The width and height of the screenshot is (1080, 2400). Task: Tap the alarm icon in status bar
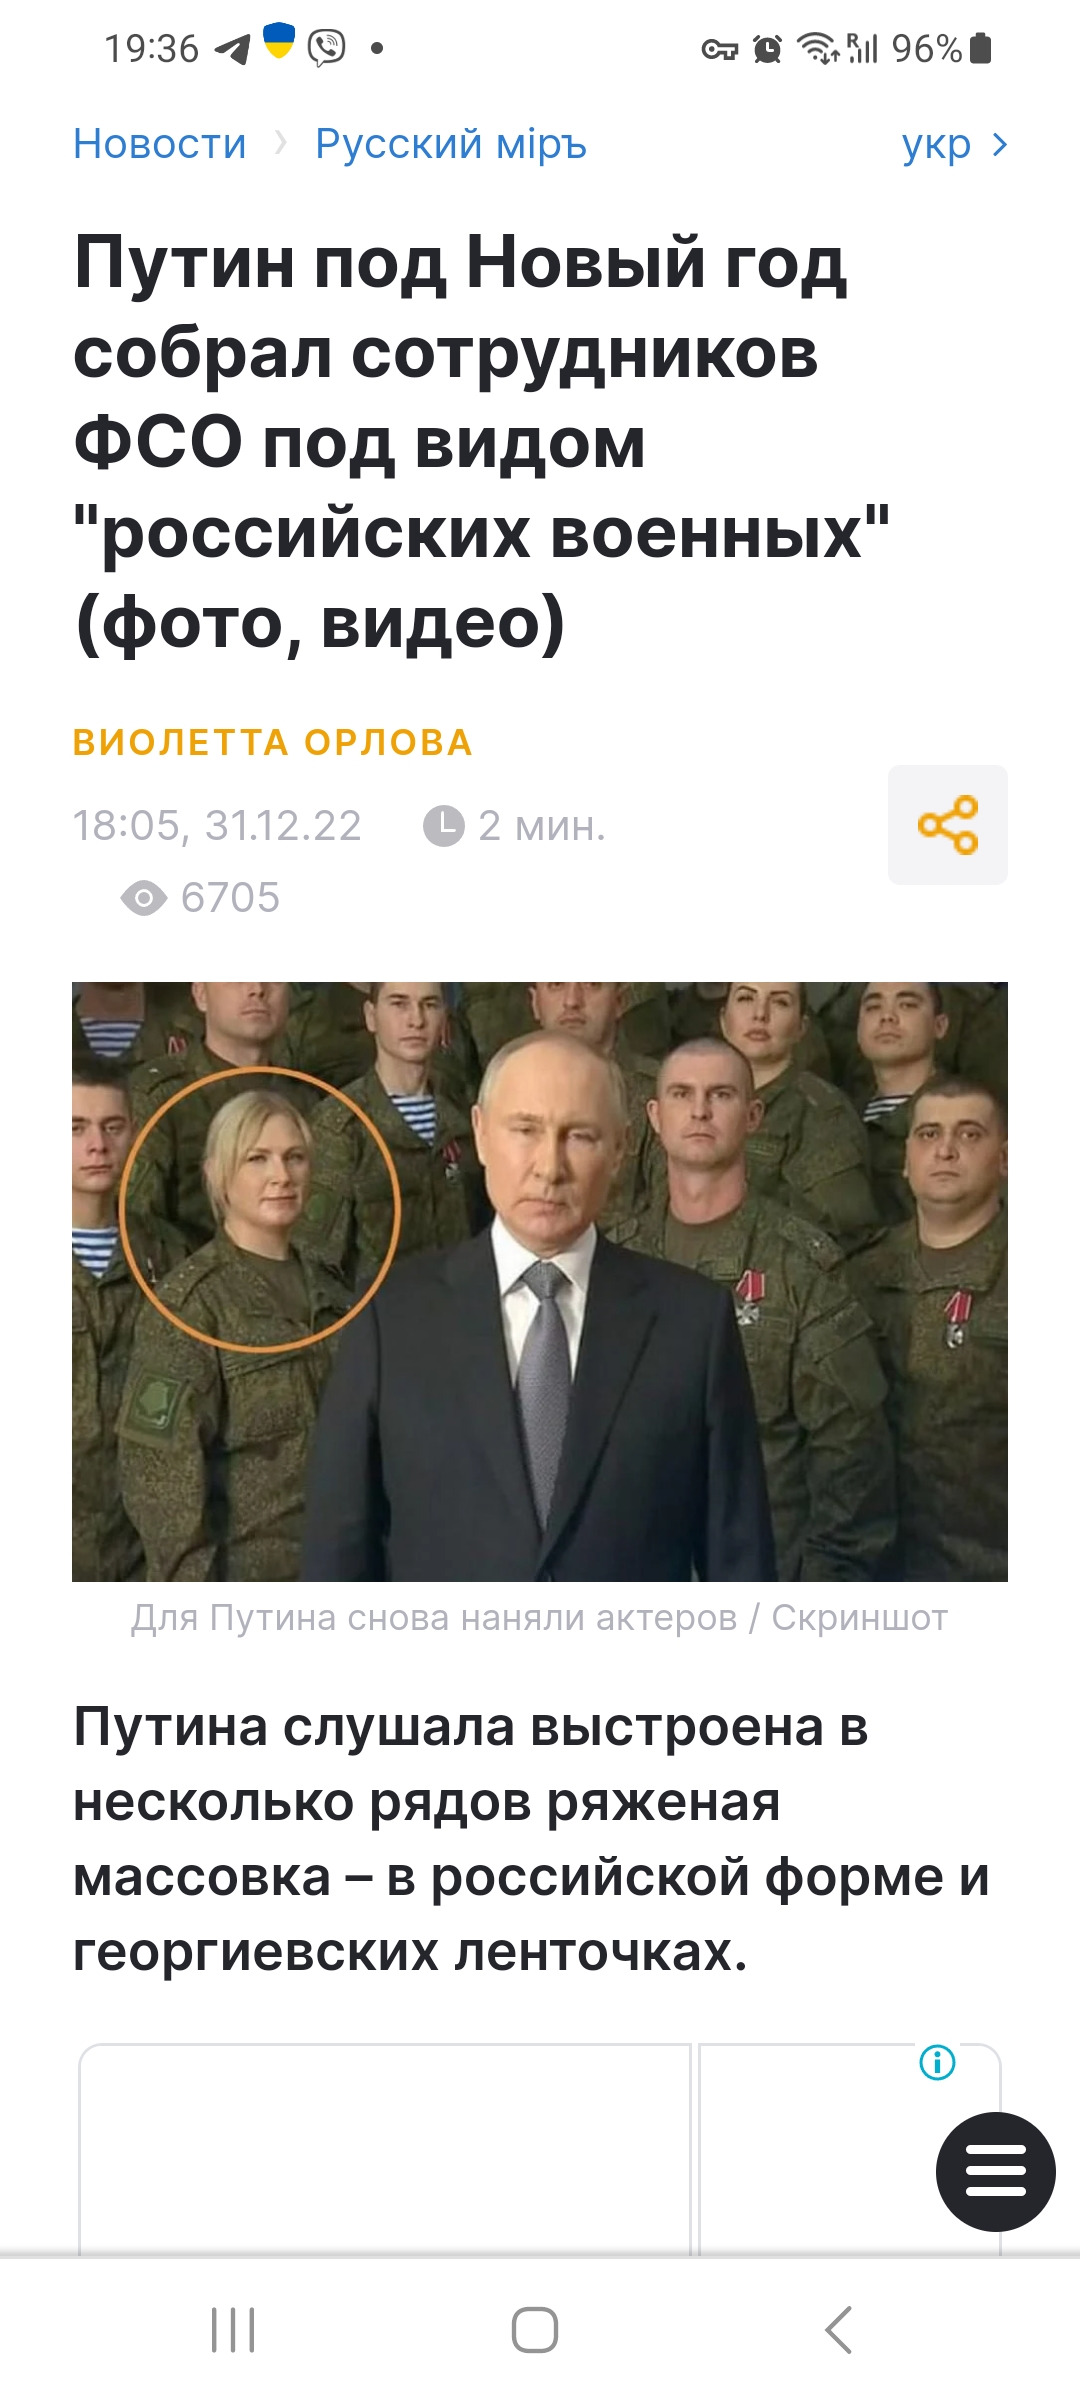[x=767, y=48]
